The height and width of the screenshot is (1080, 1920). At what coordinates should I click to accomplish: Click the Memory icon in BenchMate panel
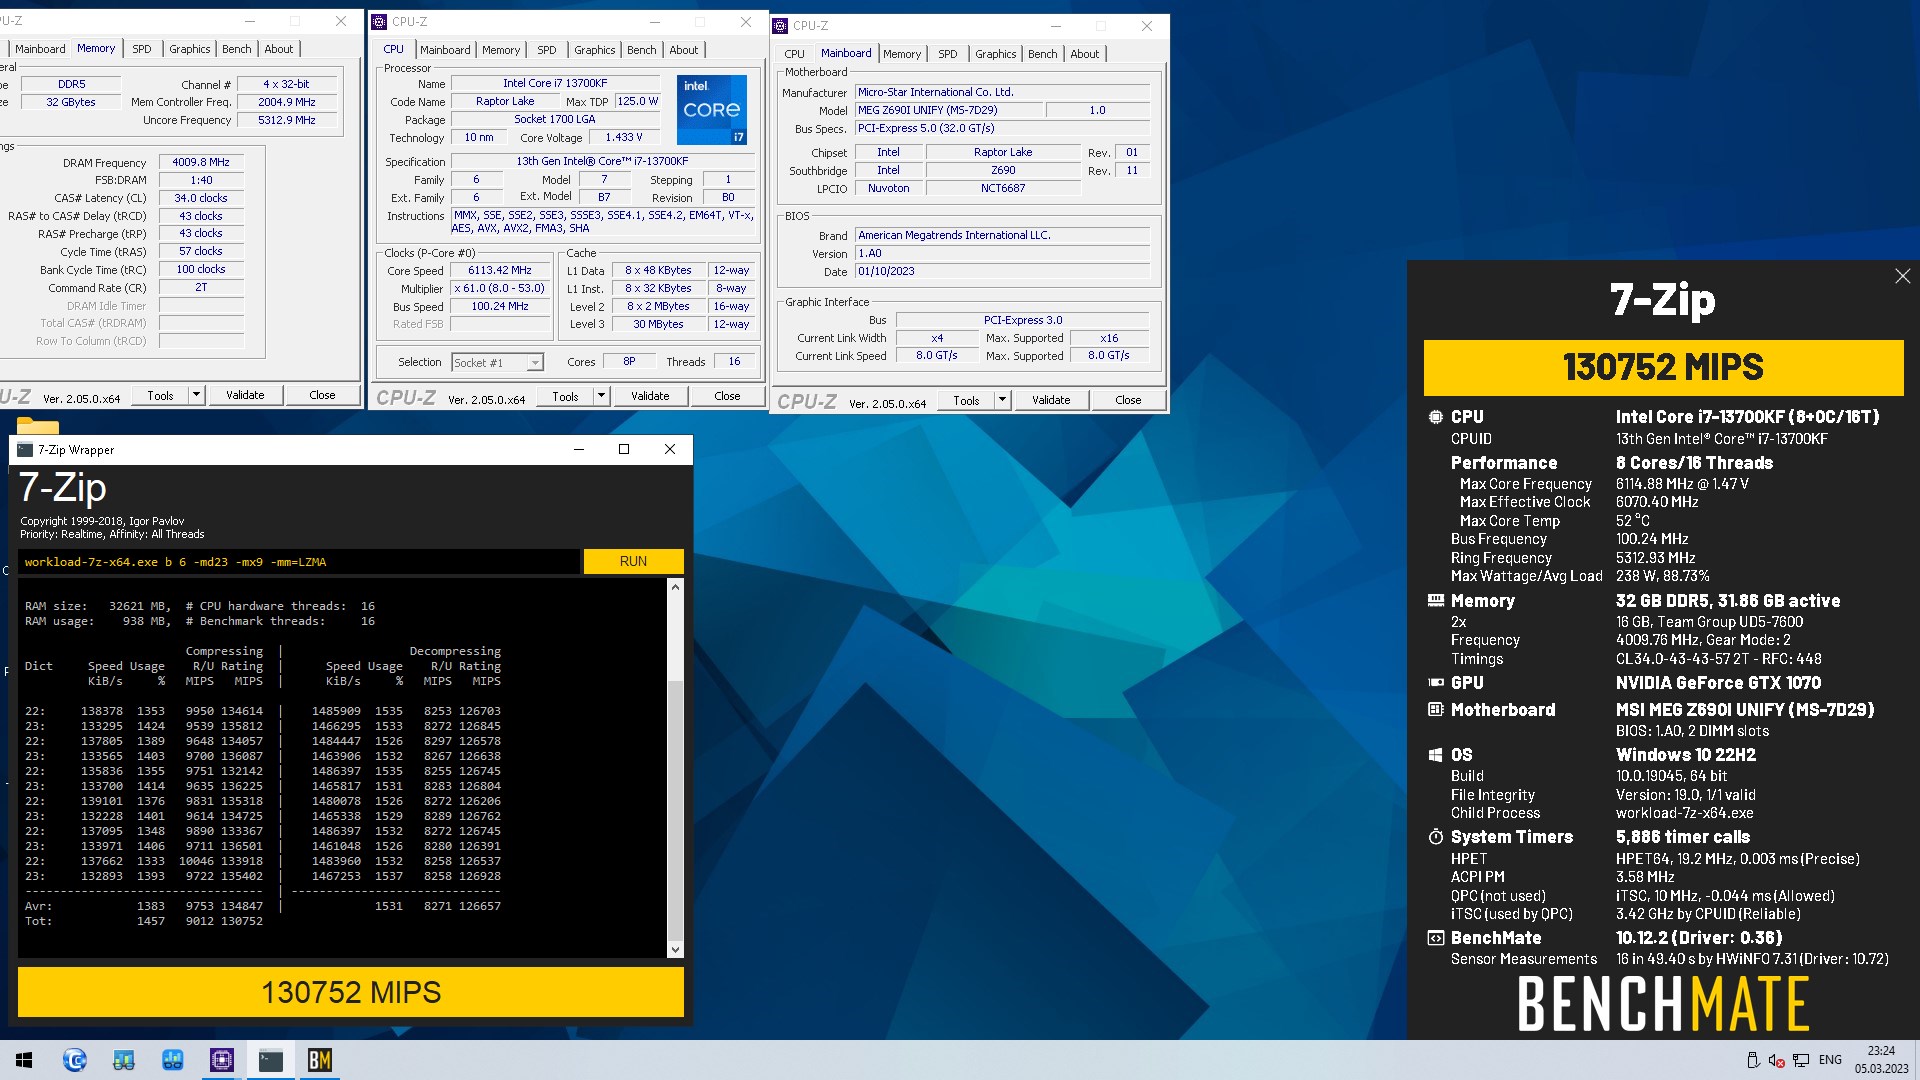point(1435,601)
